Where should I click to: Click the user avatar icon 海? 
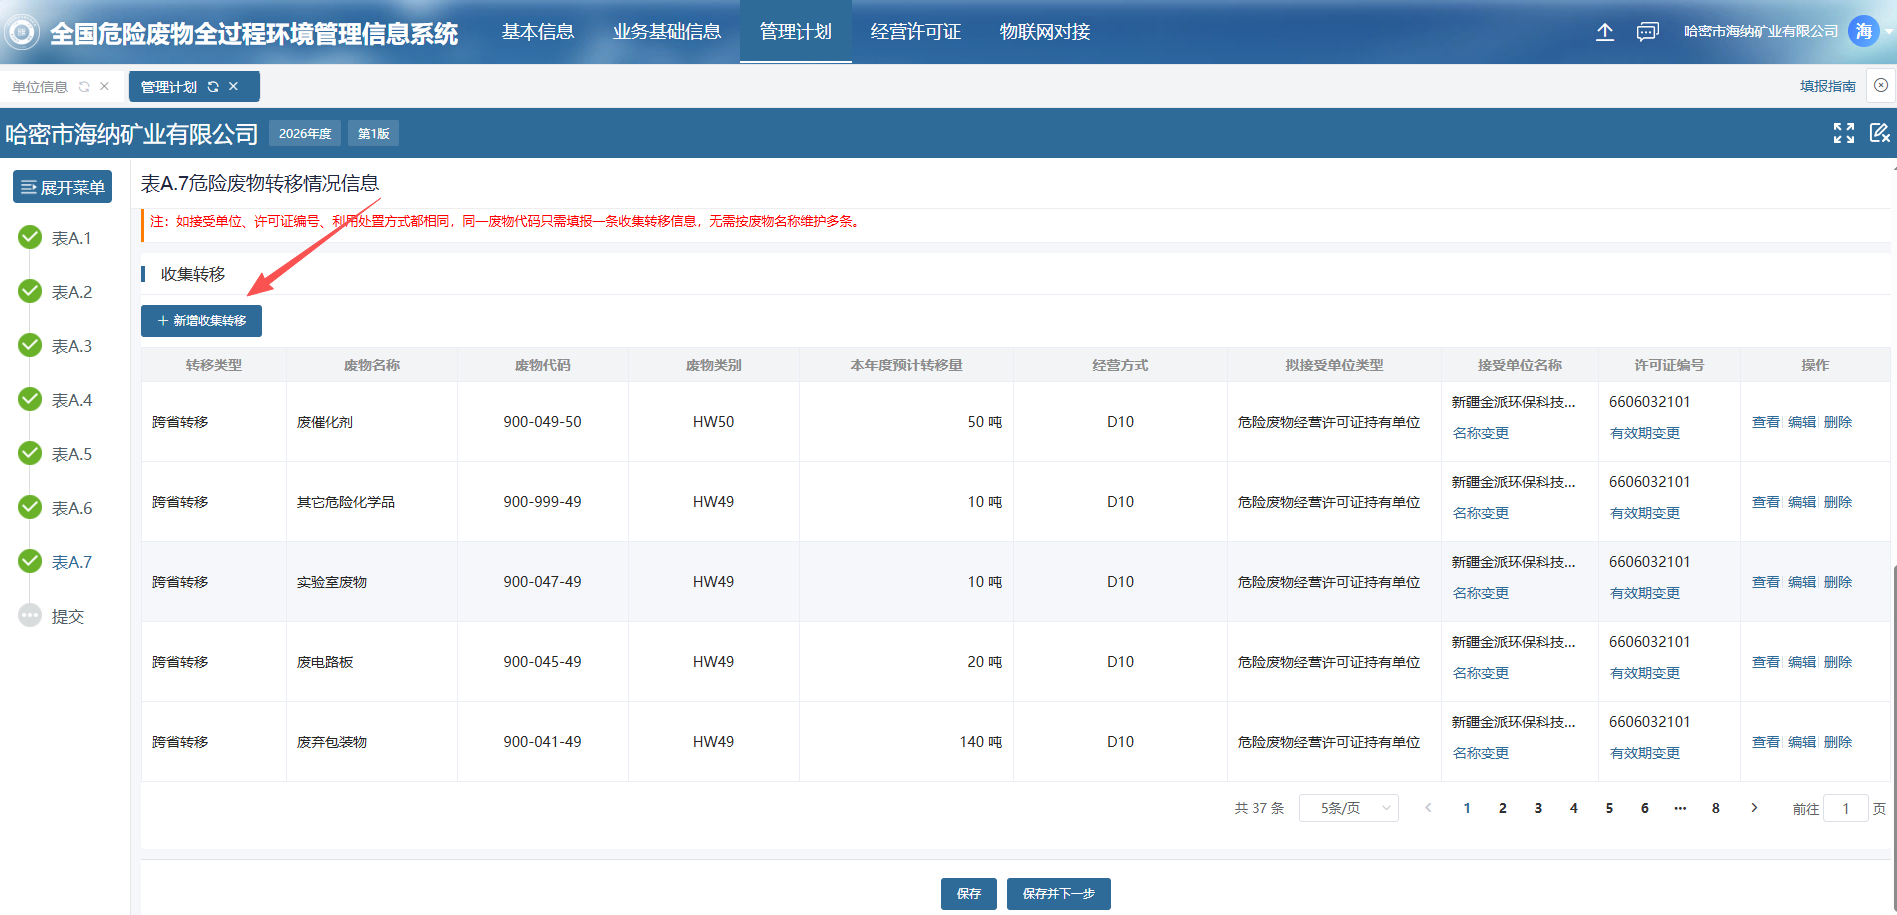[1863, 32]
